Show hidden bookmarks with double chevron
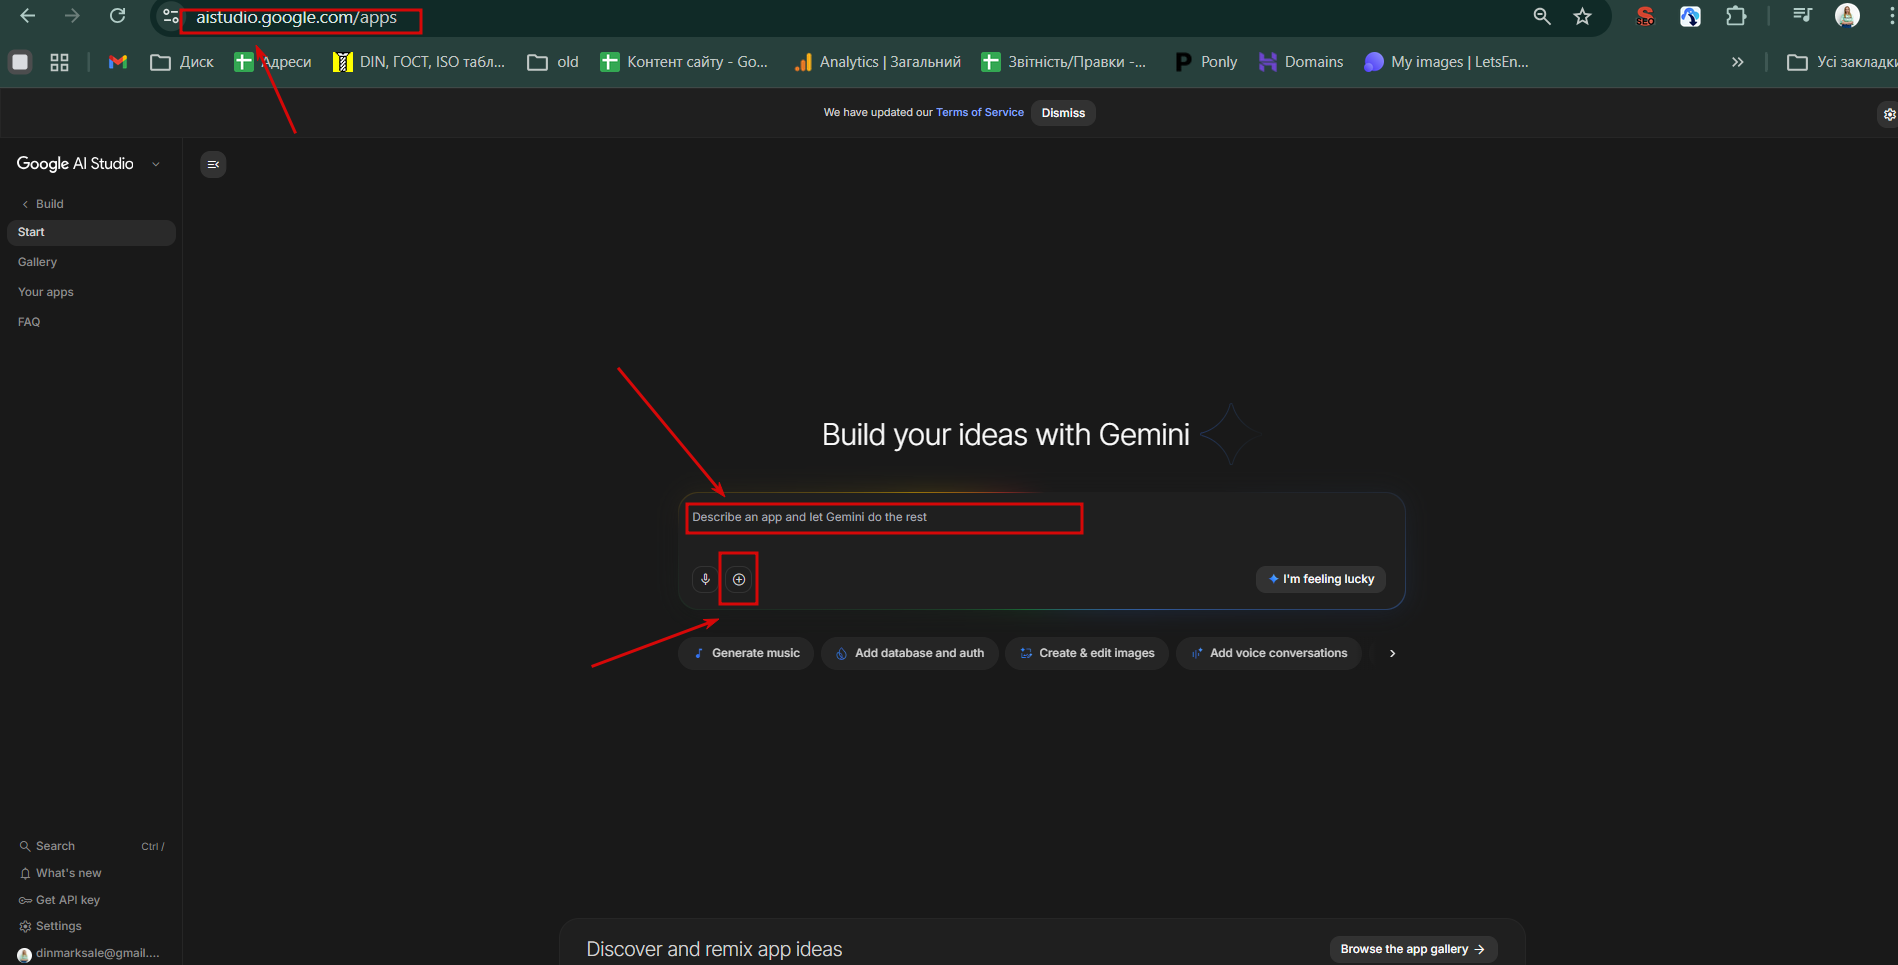This screenshot has width=1898, height=965. pyautogui.click(x=1738, y=62)
